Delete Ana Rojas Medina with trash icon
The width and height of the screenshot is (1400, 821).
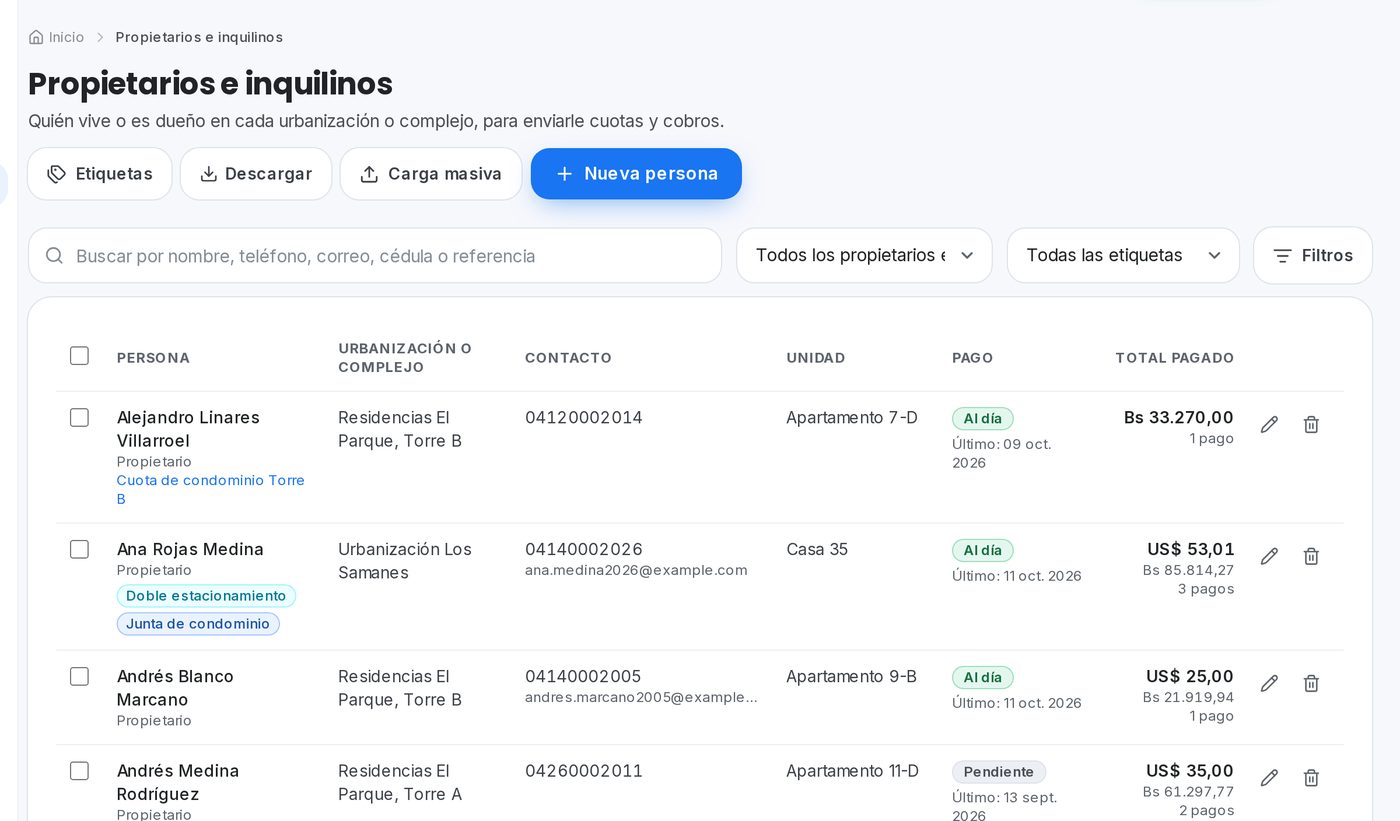pos(1311,556)
